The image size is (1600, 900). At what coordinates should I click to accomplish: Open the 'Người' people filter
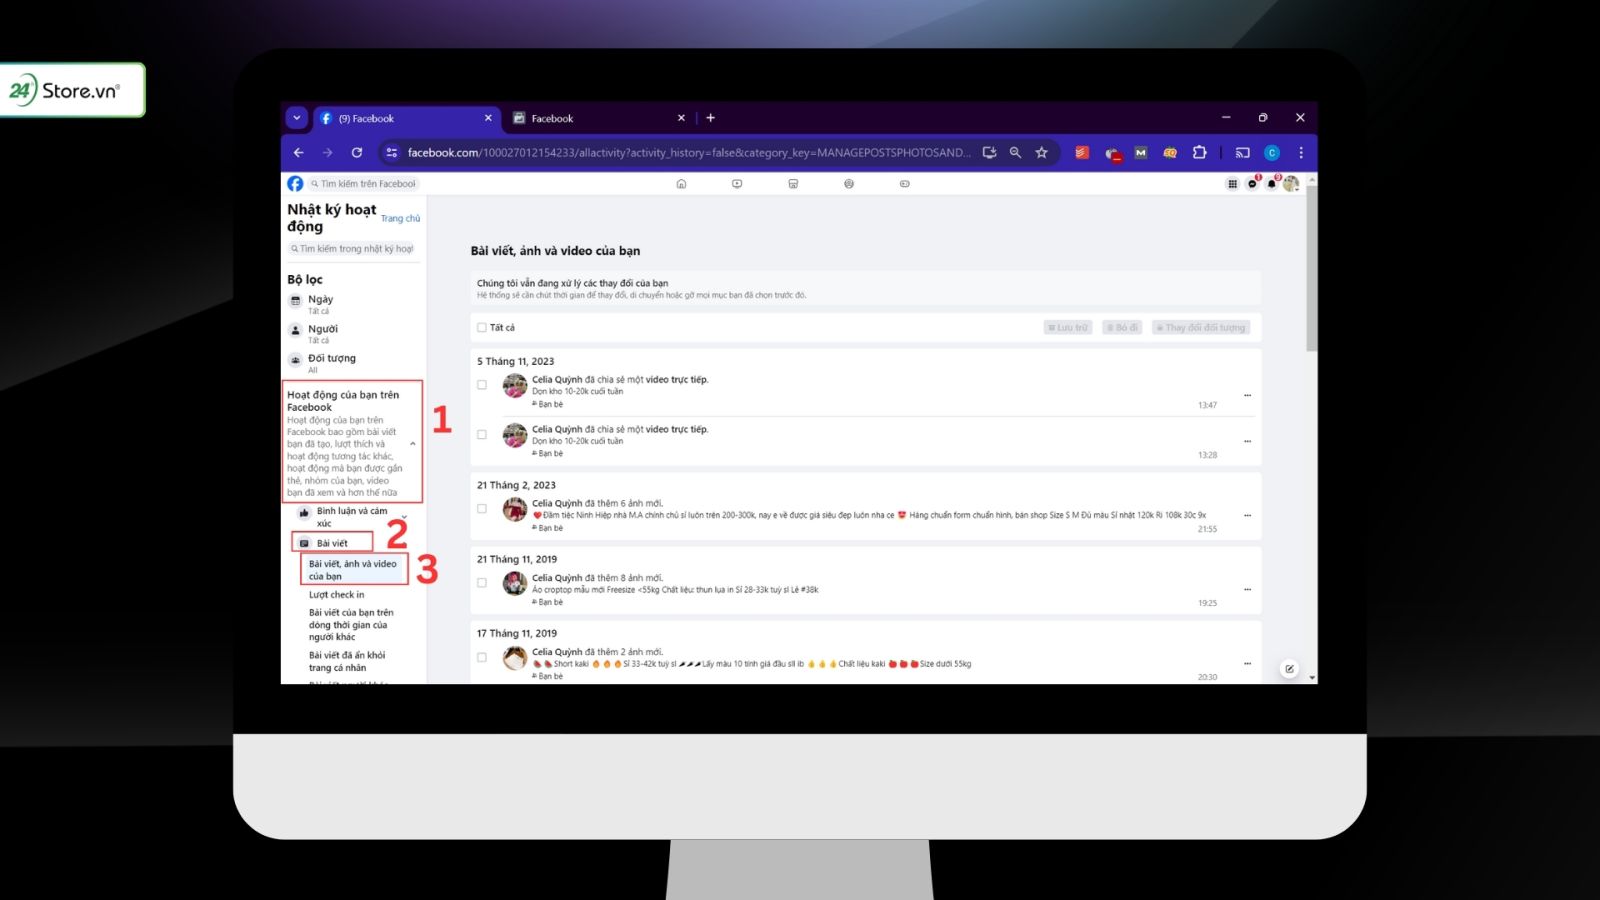point(352,334)
